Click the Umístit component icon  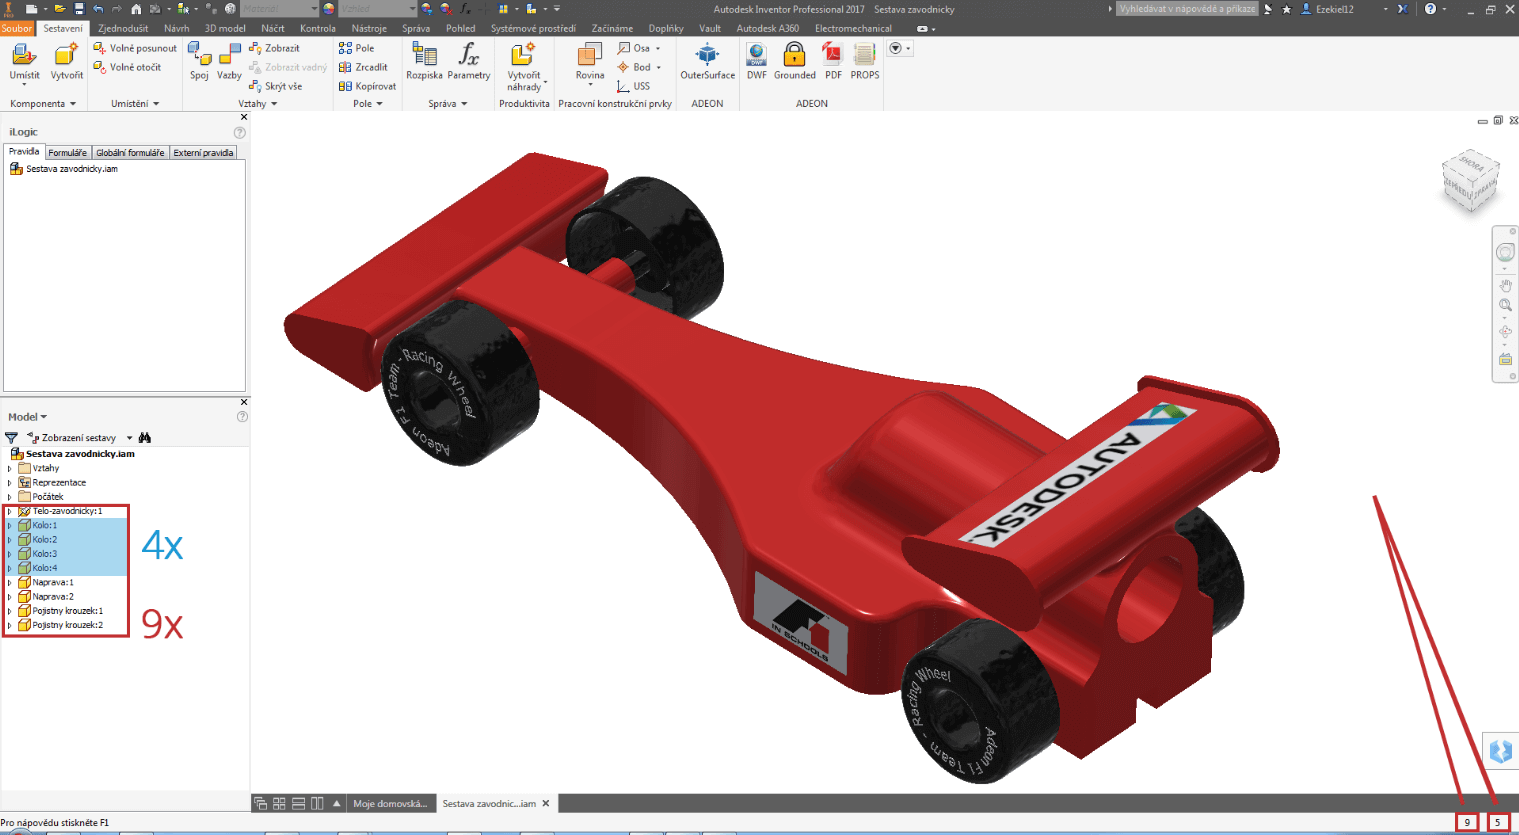coord(24,55)
